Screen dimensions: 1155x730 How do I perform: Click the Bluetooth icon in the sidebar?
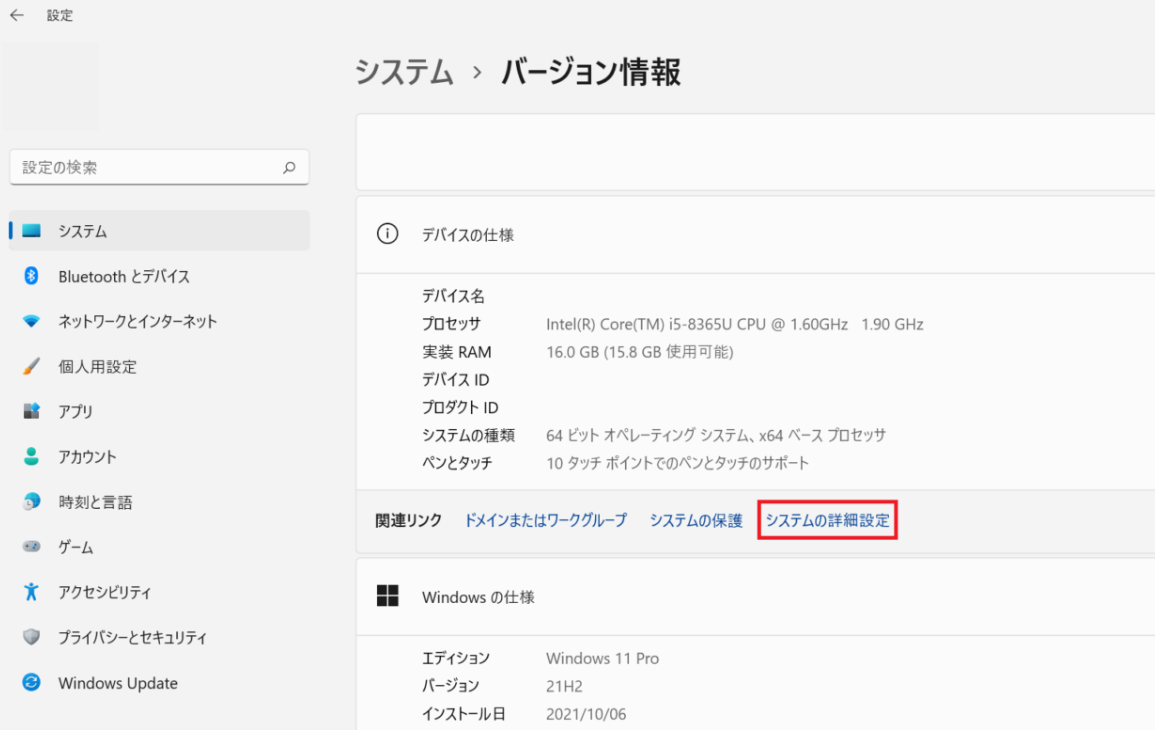coord(31,275)
